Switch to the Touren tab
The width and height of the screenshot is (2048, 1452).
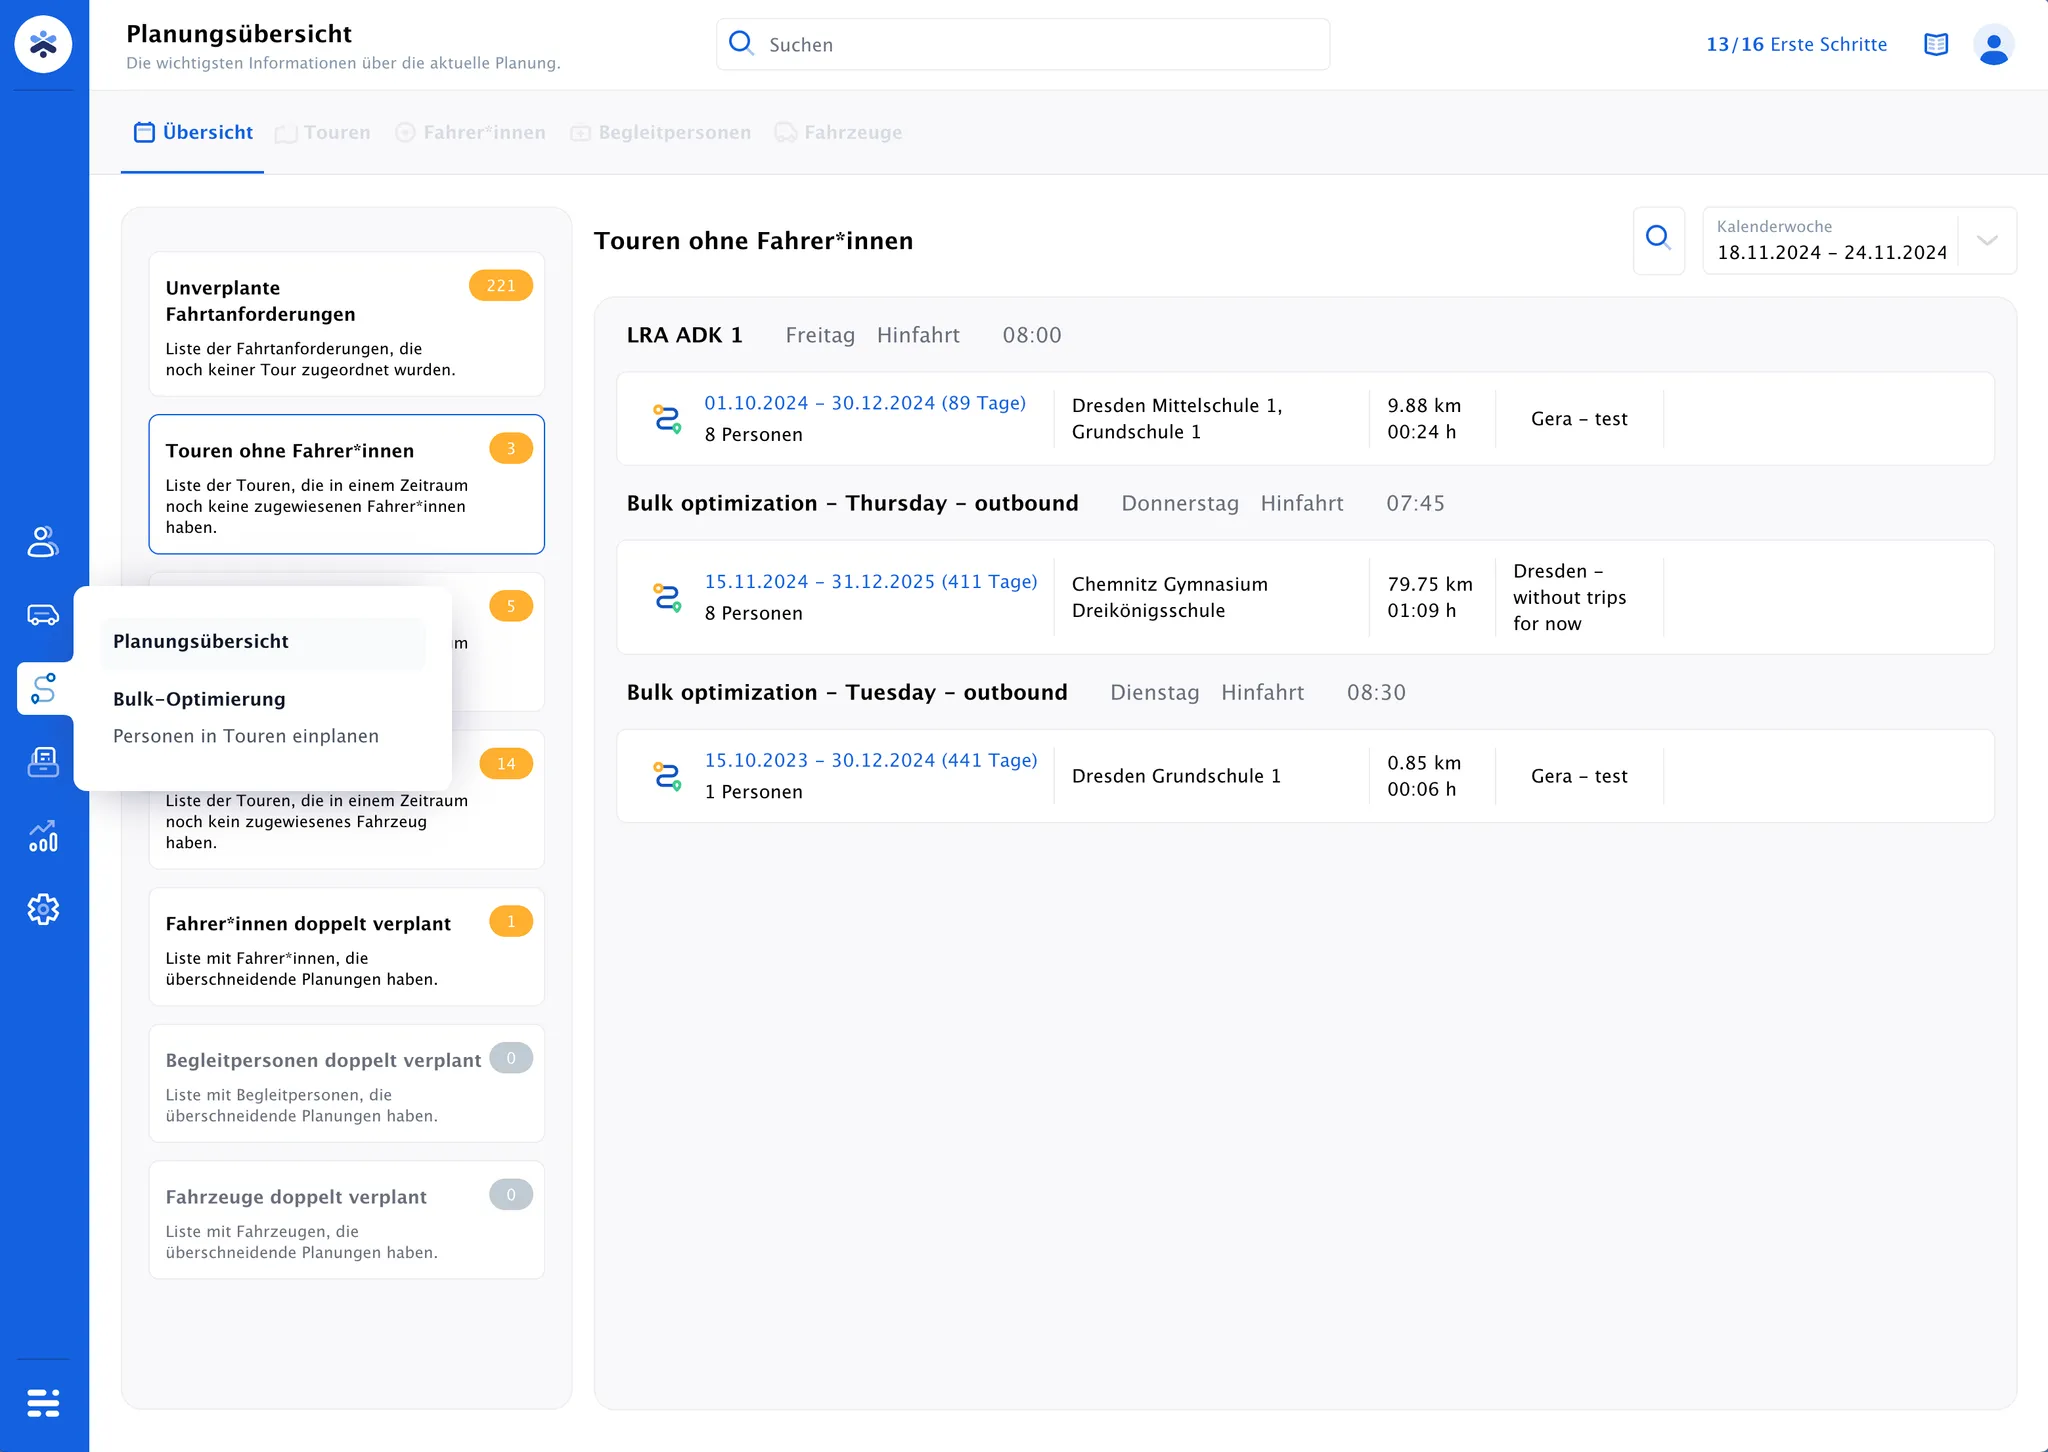(323, 132)
